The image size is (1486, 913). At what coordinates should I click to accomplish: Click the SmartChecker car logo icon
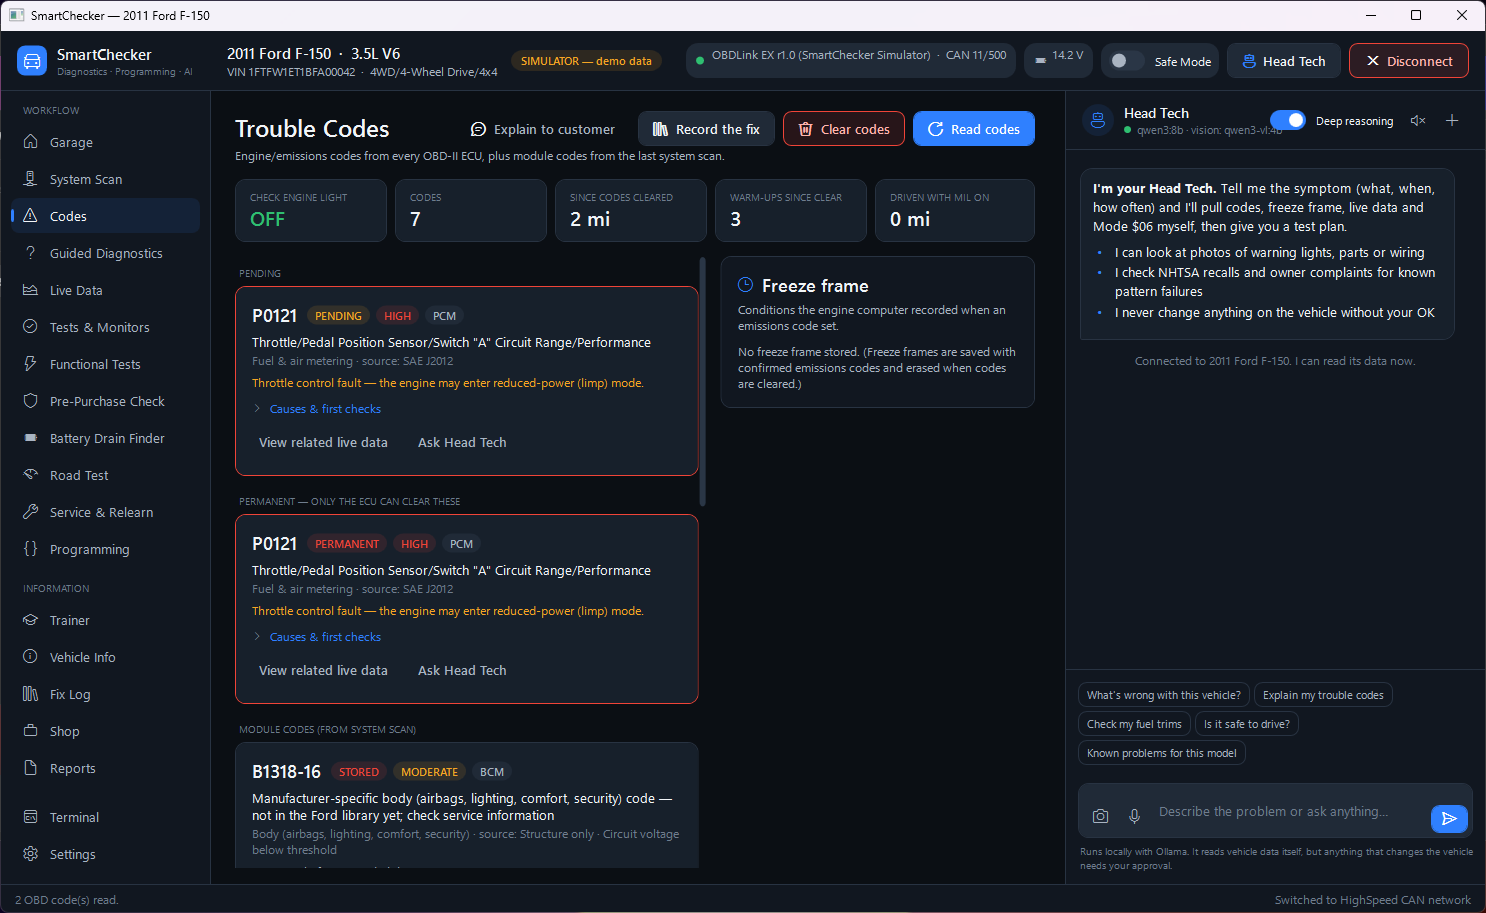(32, 61)
